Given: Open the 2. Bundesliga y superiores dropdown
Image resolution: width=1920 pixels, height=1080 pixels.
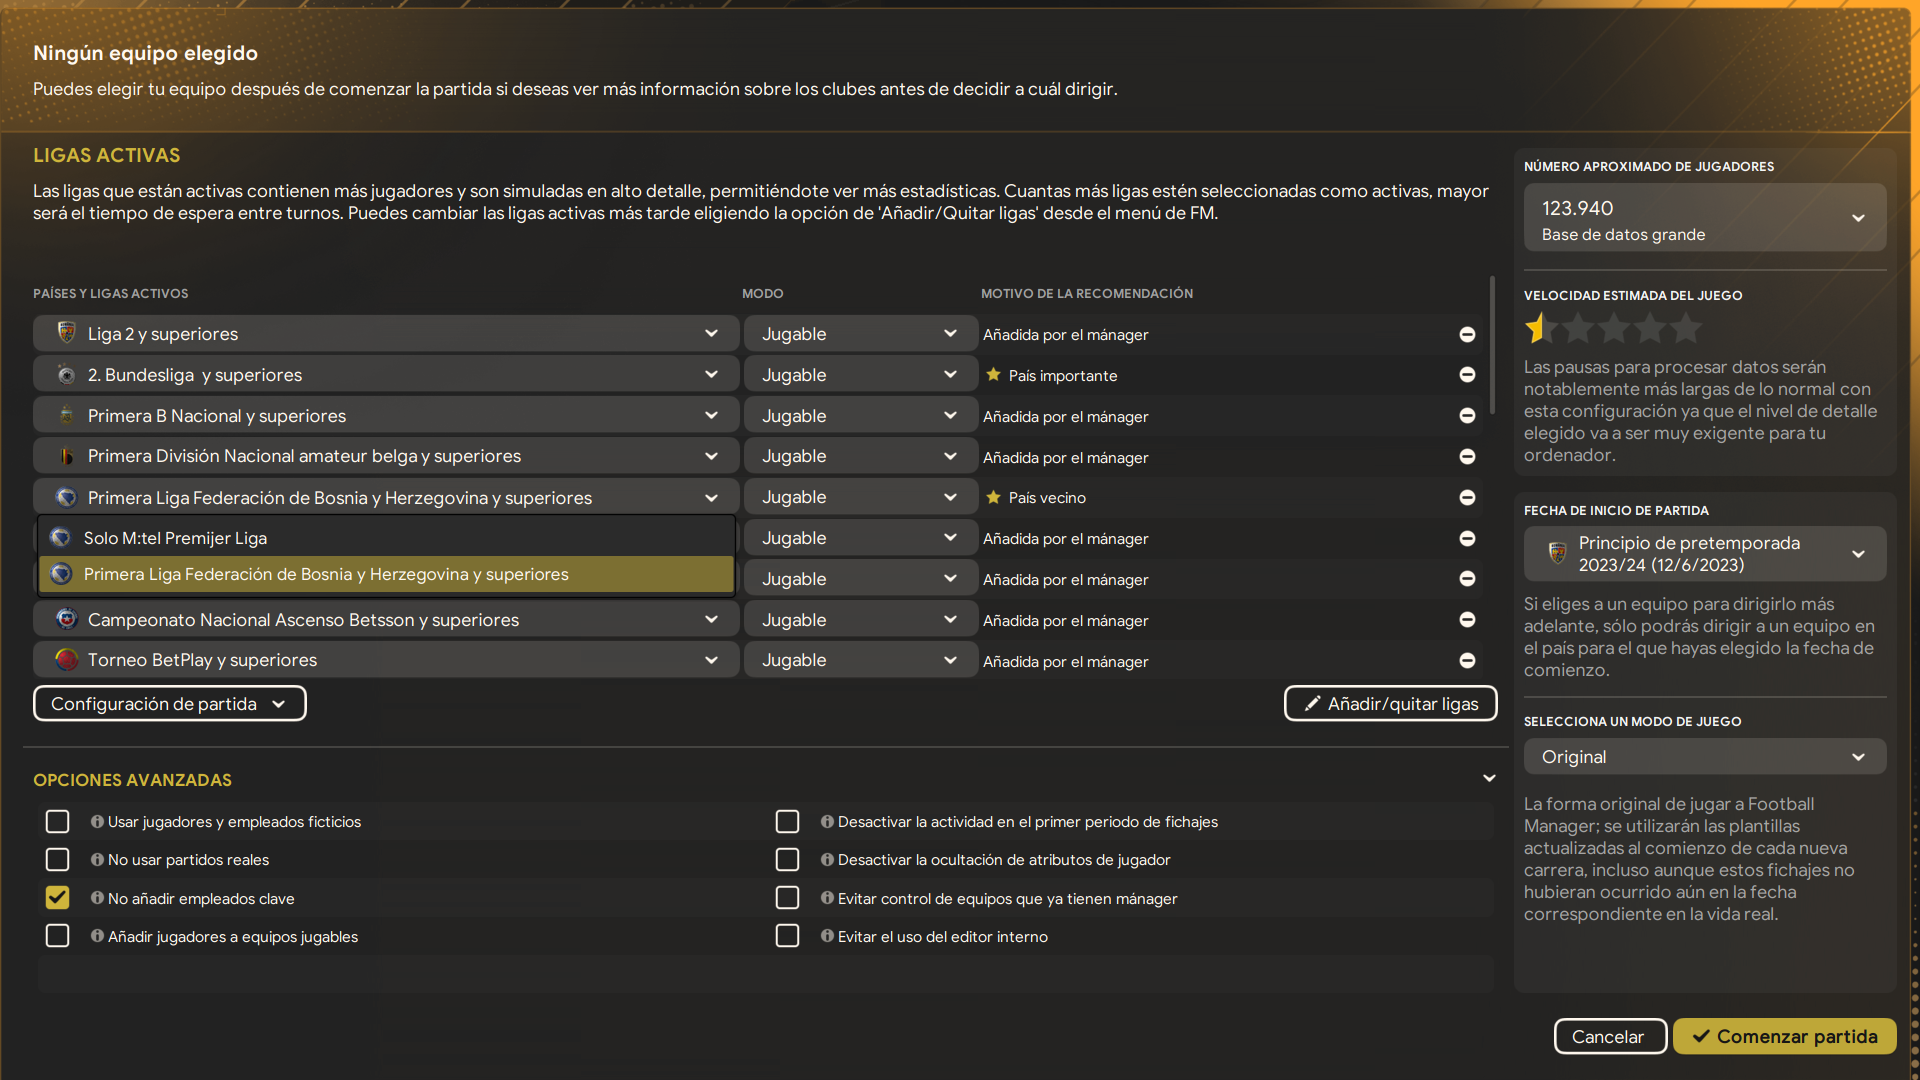Looking at the screenshot, I should 386,375.
